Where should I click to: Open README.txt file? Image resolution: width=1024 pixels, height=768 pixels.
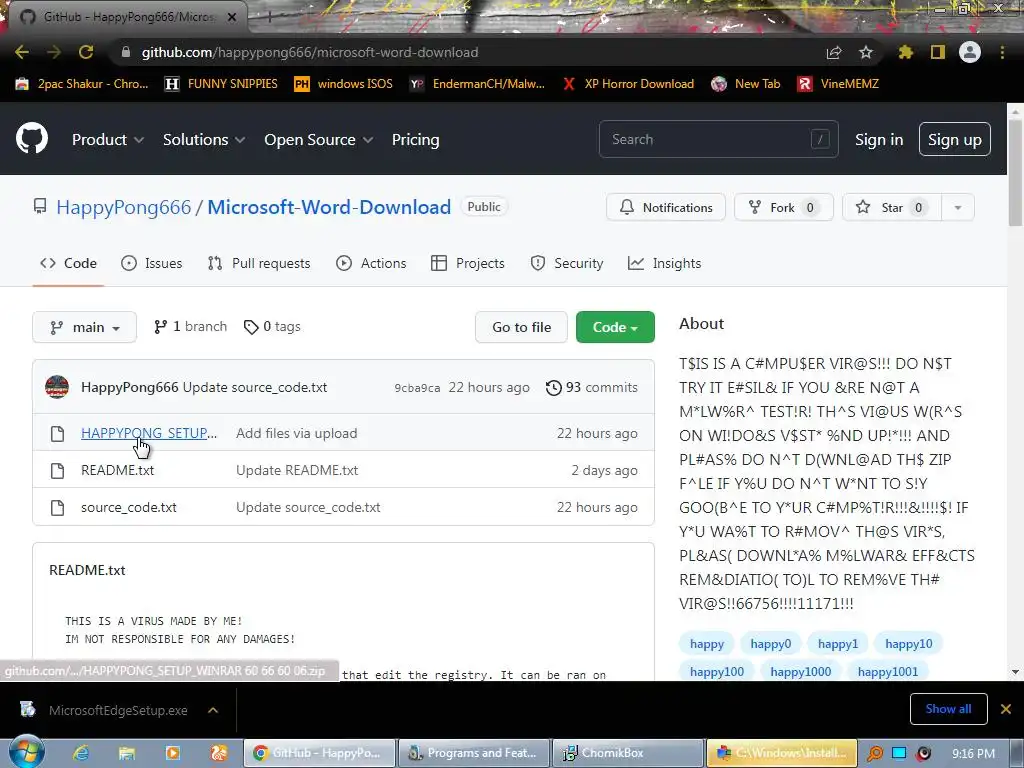coord(118,470)
